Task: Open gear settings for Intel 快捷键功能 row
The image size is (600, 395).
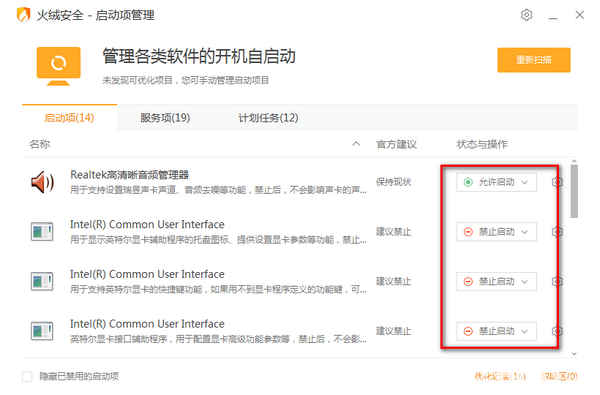Action: point(557,282)
